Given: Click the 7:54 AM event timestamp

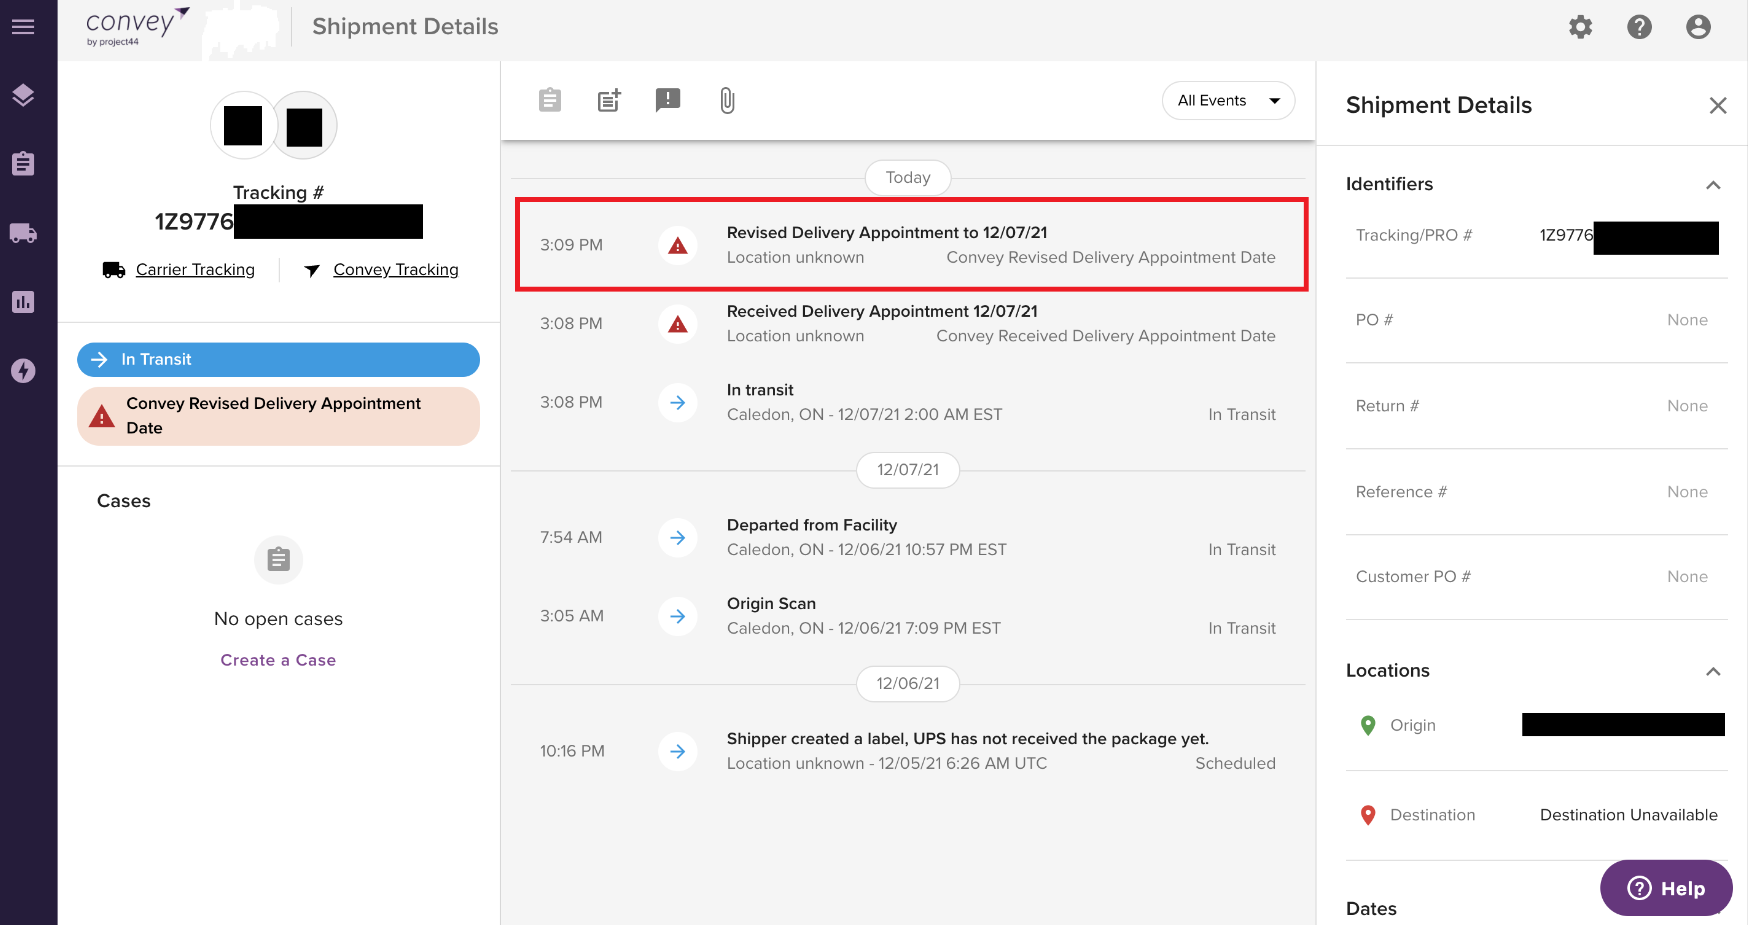Looking at the screenshot, I should coord(571,537).
